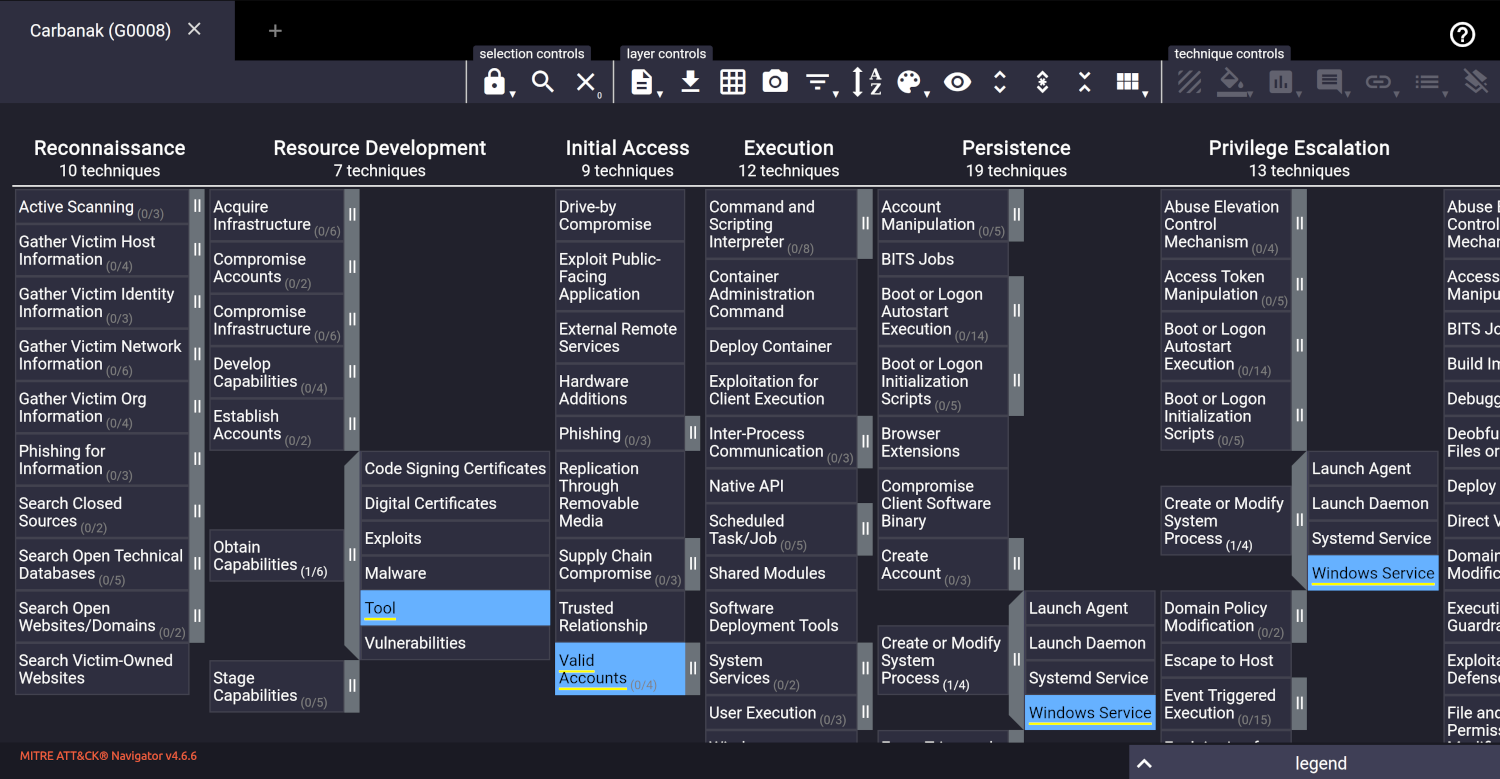This screenshot has height=779, width=1500.
Task: Open the background color fill bucket
Action: click(x=1232, y=82)
